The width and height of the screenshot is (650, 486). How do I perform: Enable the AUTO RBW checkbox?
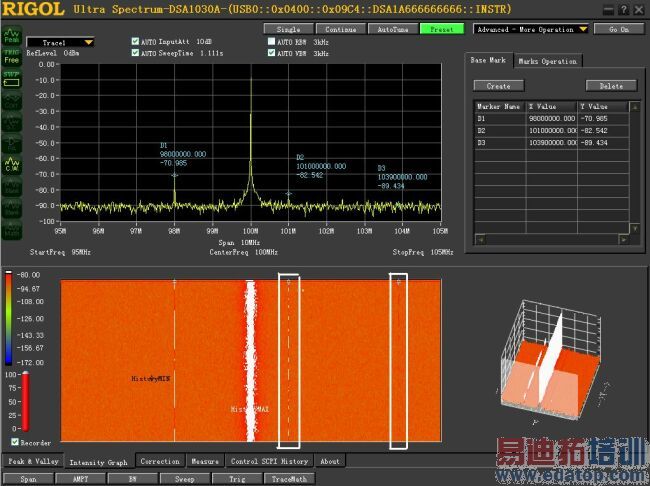(x=271, y=42)
